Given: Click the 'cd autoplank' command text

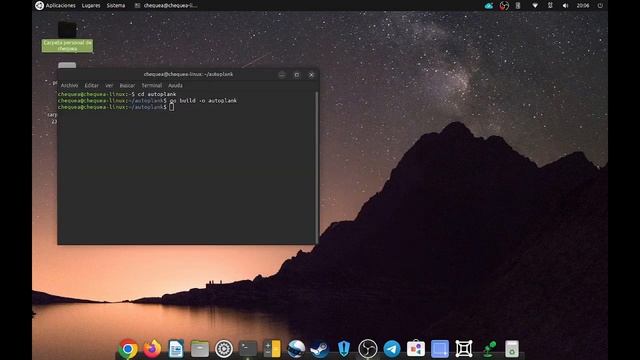Looking at the screenshot, I should point(157,94).
